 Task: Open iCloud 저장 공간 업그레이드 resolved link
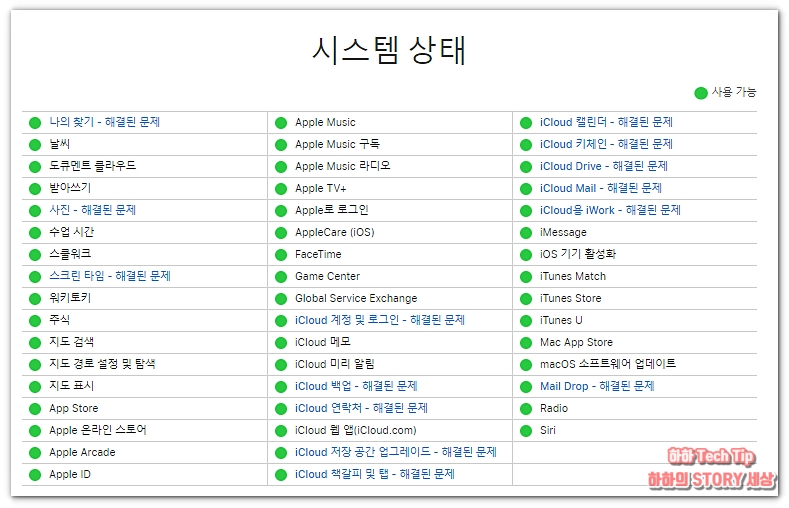396,452
